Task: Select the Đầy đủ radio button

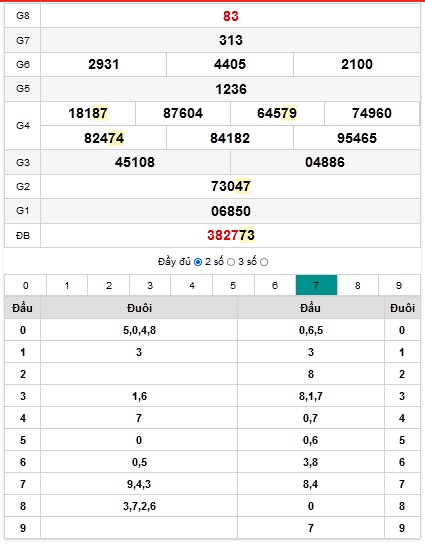Action: tap(198, 262)
